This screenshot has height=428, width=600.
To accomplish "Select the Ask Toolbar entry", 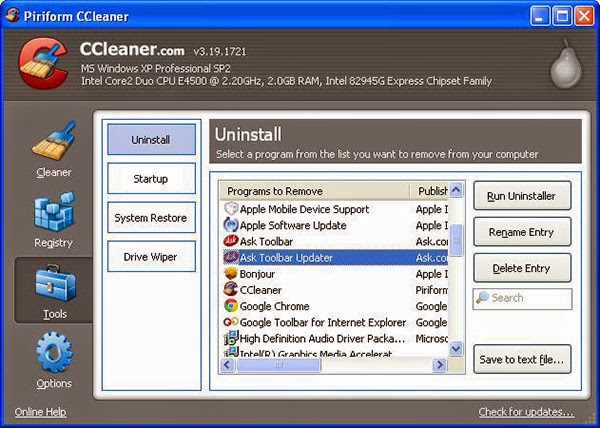I will coord(335,241).
